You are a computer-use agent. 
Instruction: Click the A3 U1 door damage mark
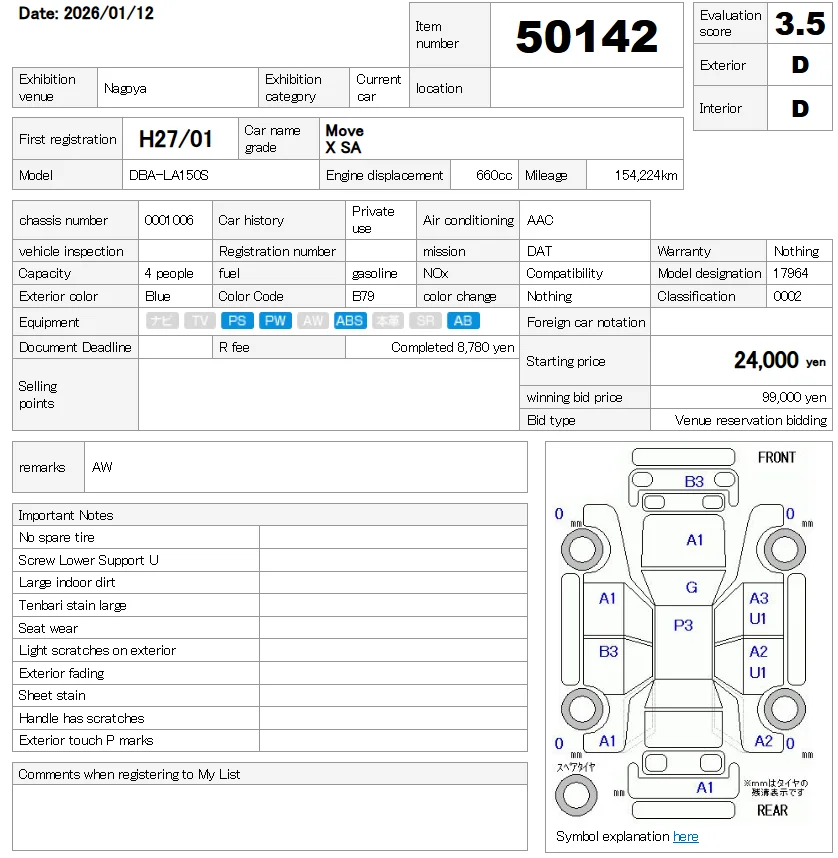coord(759,608)
